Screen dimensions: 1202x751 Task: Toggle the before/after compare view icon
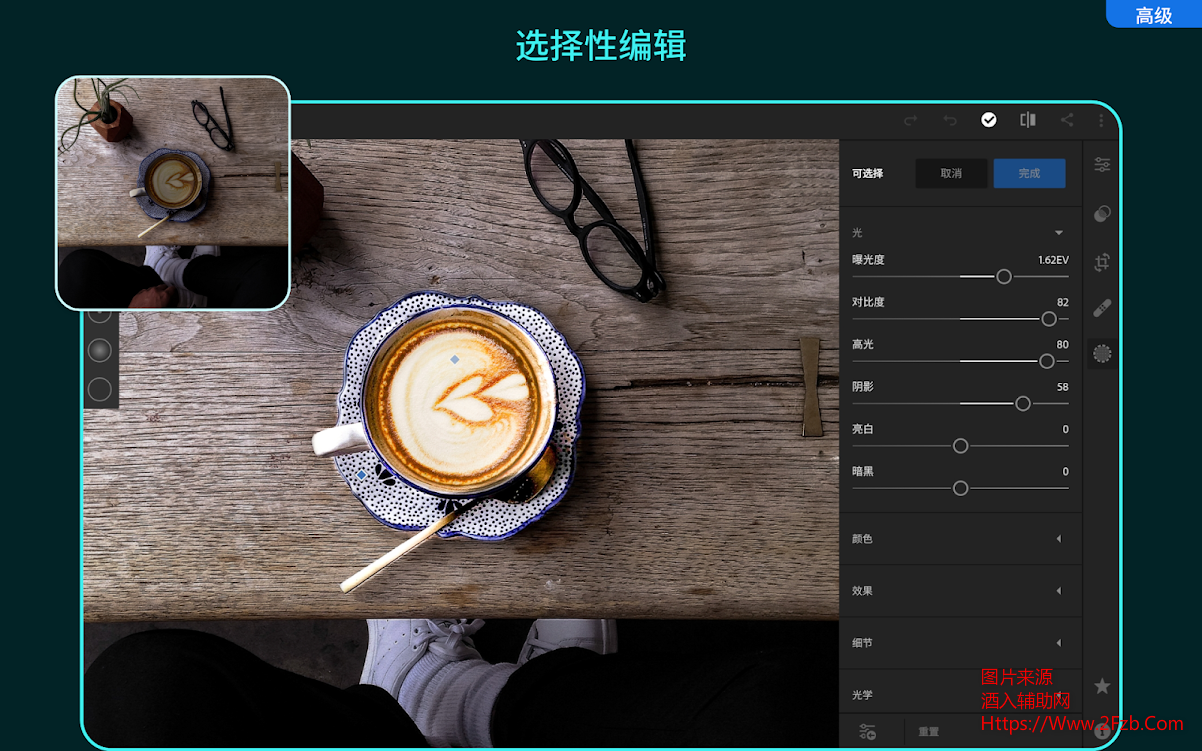click(1028, 120)
